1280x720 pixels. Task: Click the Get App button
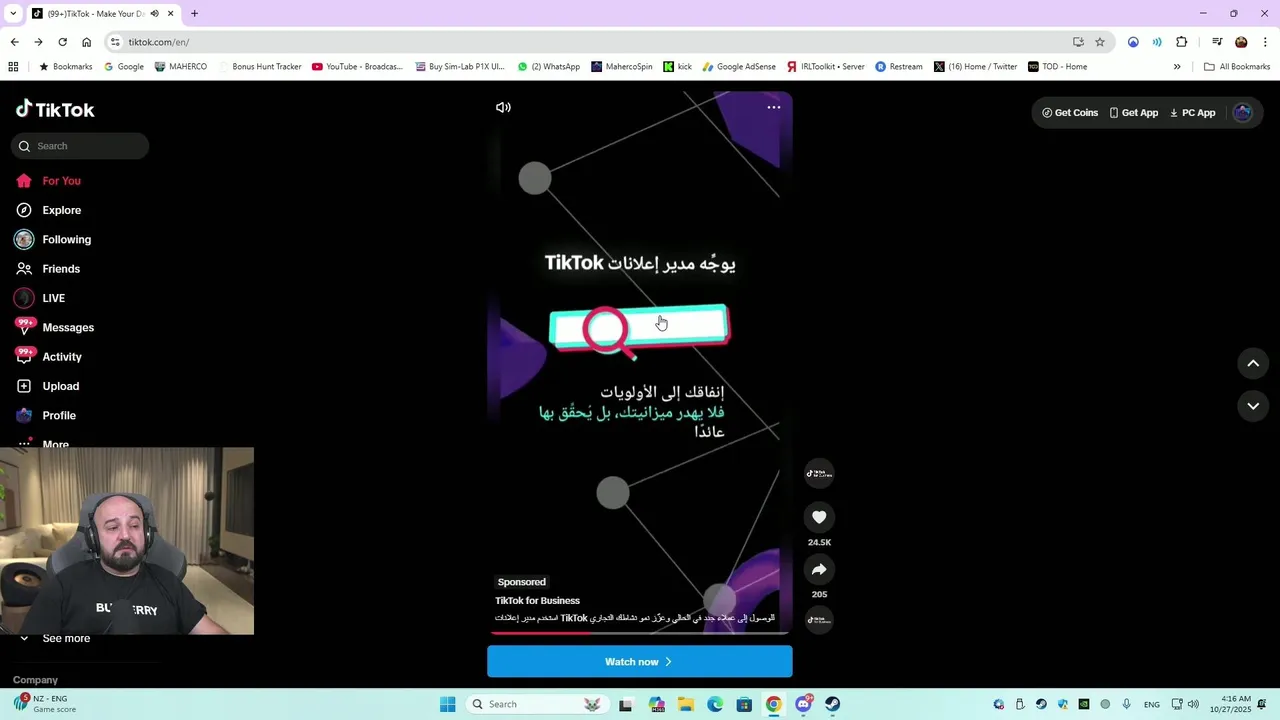[1133, 113]
